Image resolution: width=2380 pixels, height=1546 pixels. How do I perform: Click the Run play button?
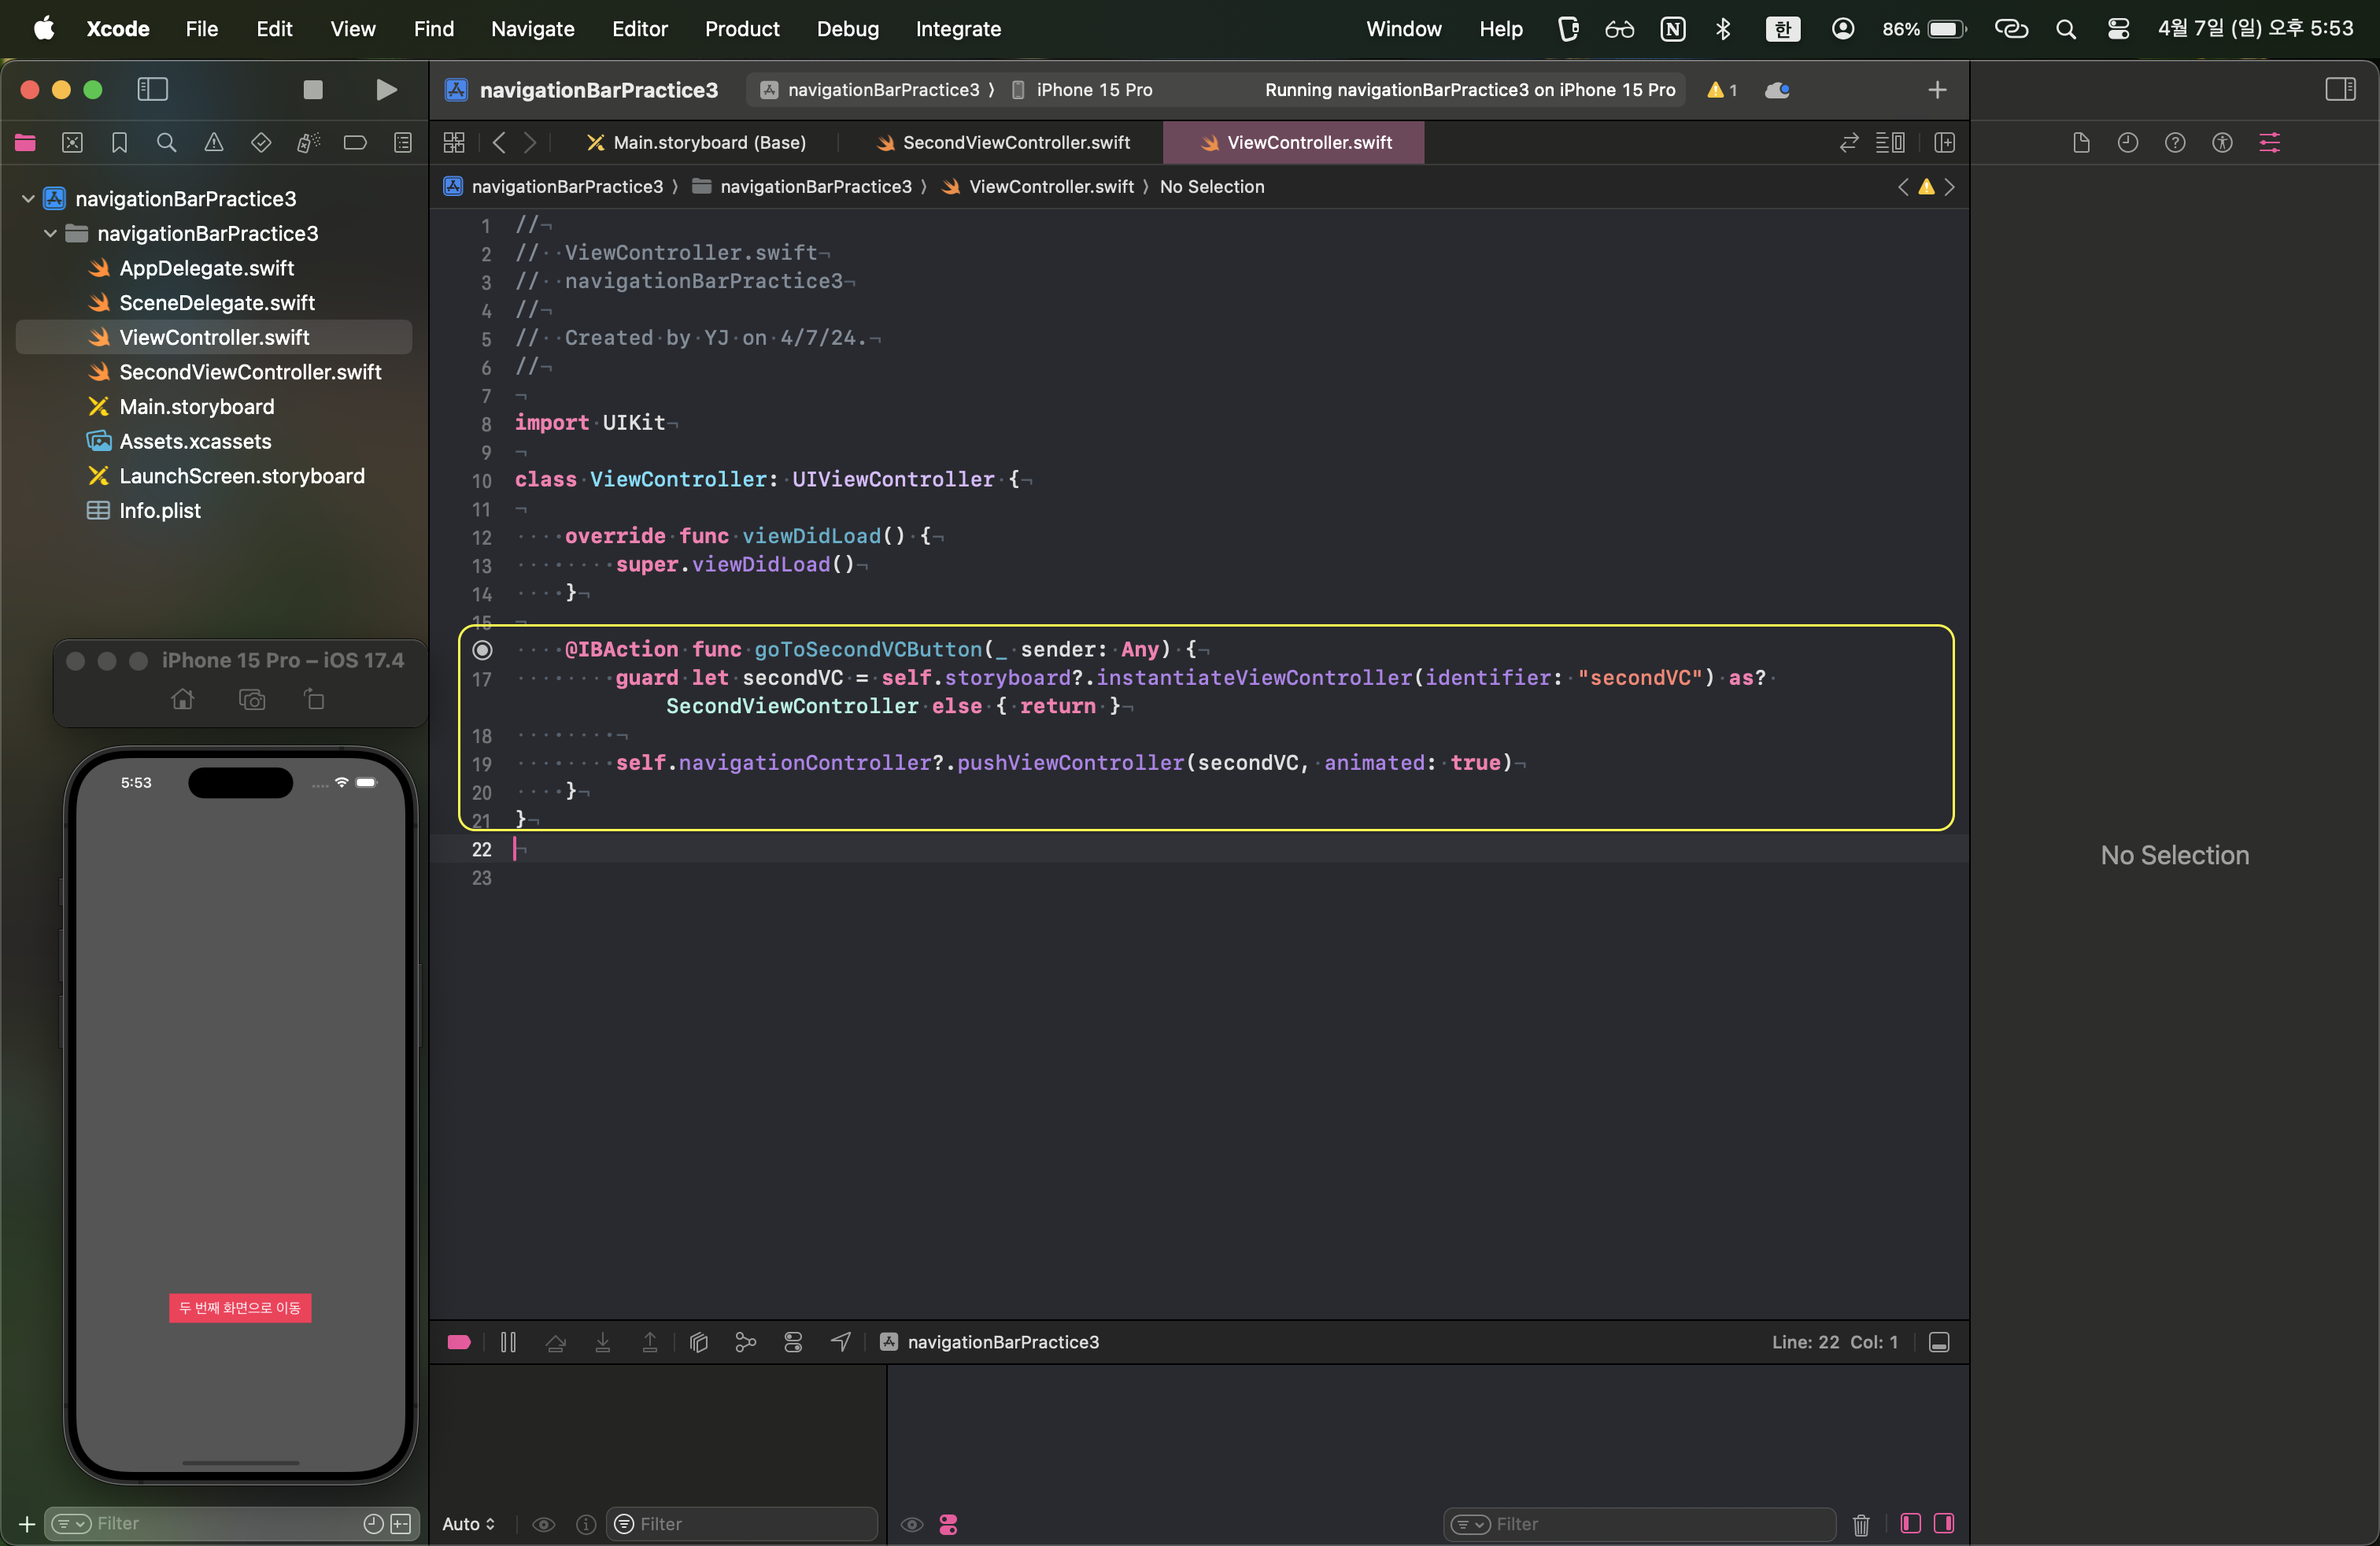click(x=386, y=90)
